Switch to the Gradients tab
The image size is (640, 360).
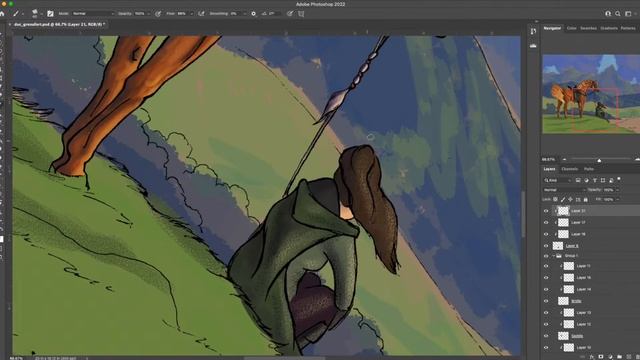(x=609, y=28)
